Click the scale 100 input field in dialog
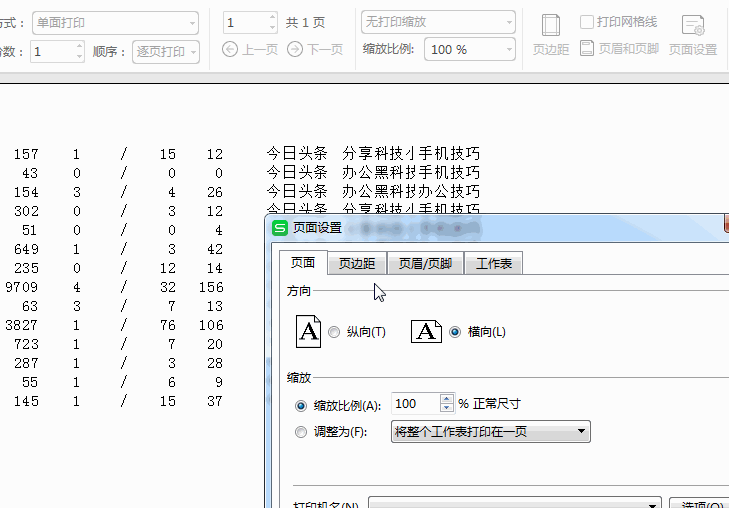The image size is (729, 508). (x=416, y=403)
